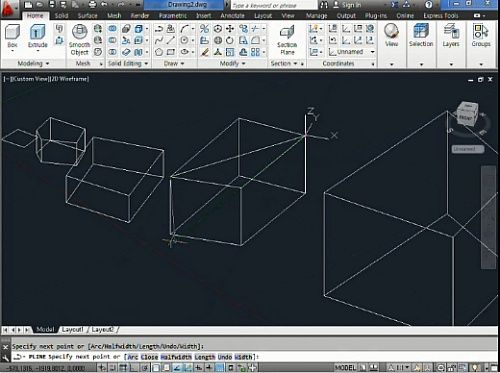
Task: Toggle Ortho Mode in status bar
Action: click(134, 368)
